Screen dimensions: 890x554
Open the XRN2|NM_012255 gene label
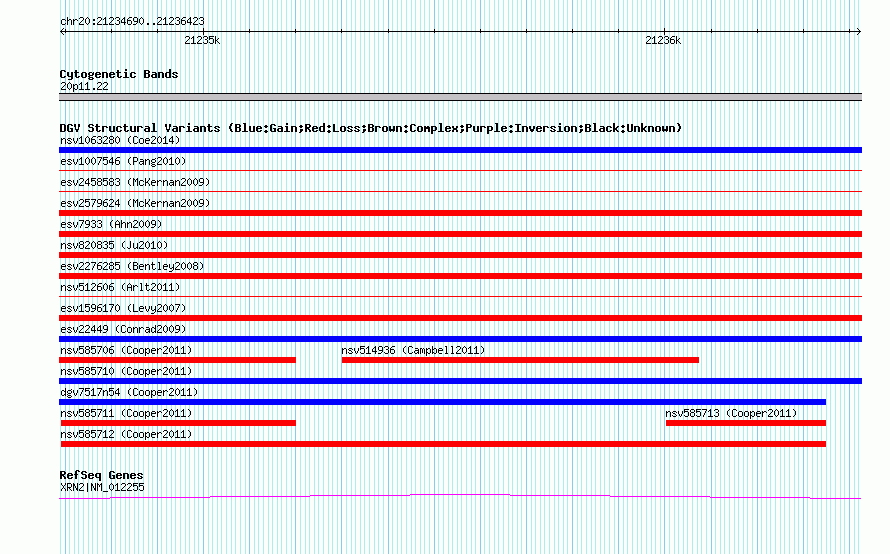pyautogui.click(x=102, y=488)
